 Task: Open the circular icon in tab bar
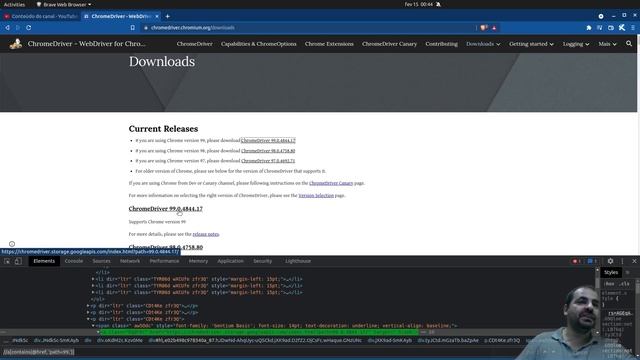601,16
